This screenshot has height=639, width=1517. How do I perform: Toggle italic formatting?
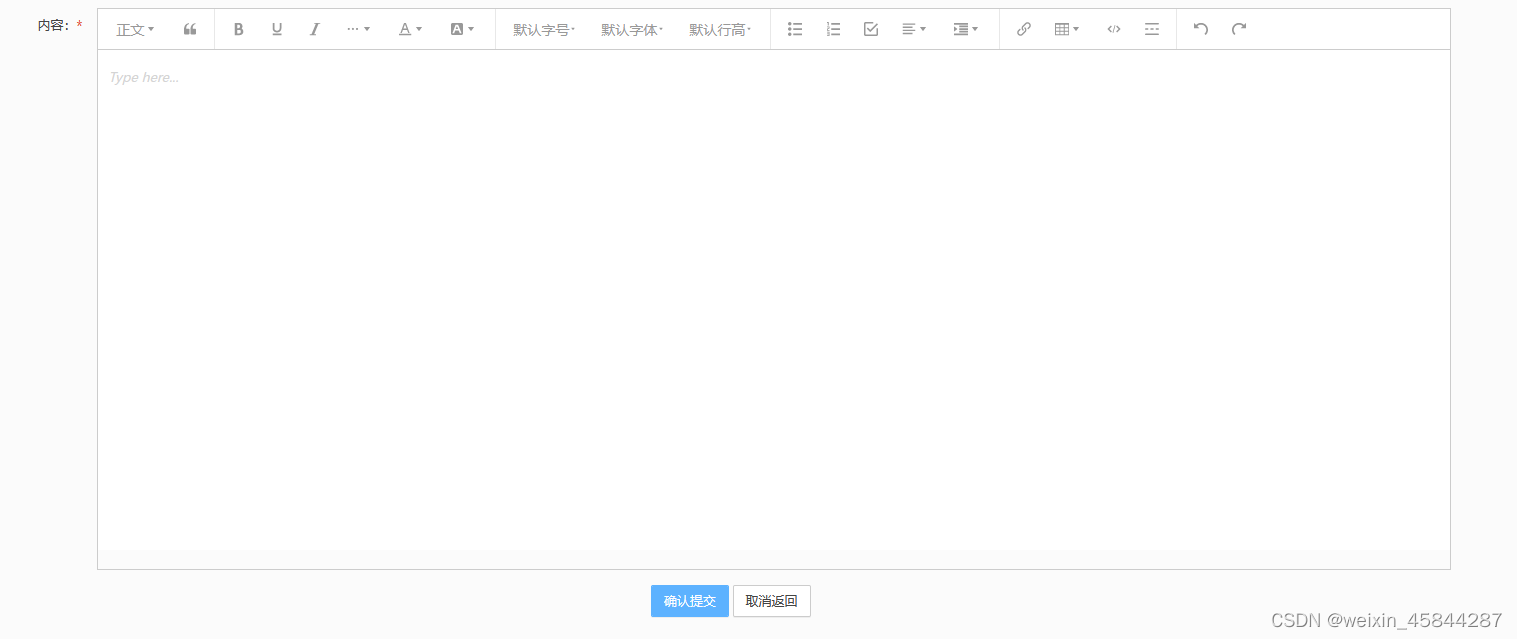[x=314, y=29]
